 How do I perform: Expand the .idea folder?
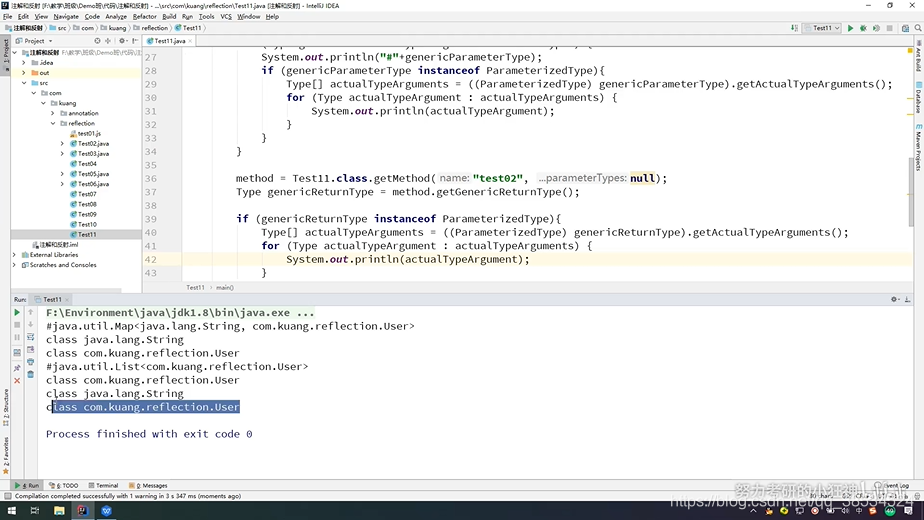24,62
